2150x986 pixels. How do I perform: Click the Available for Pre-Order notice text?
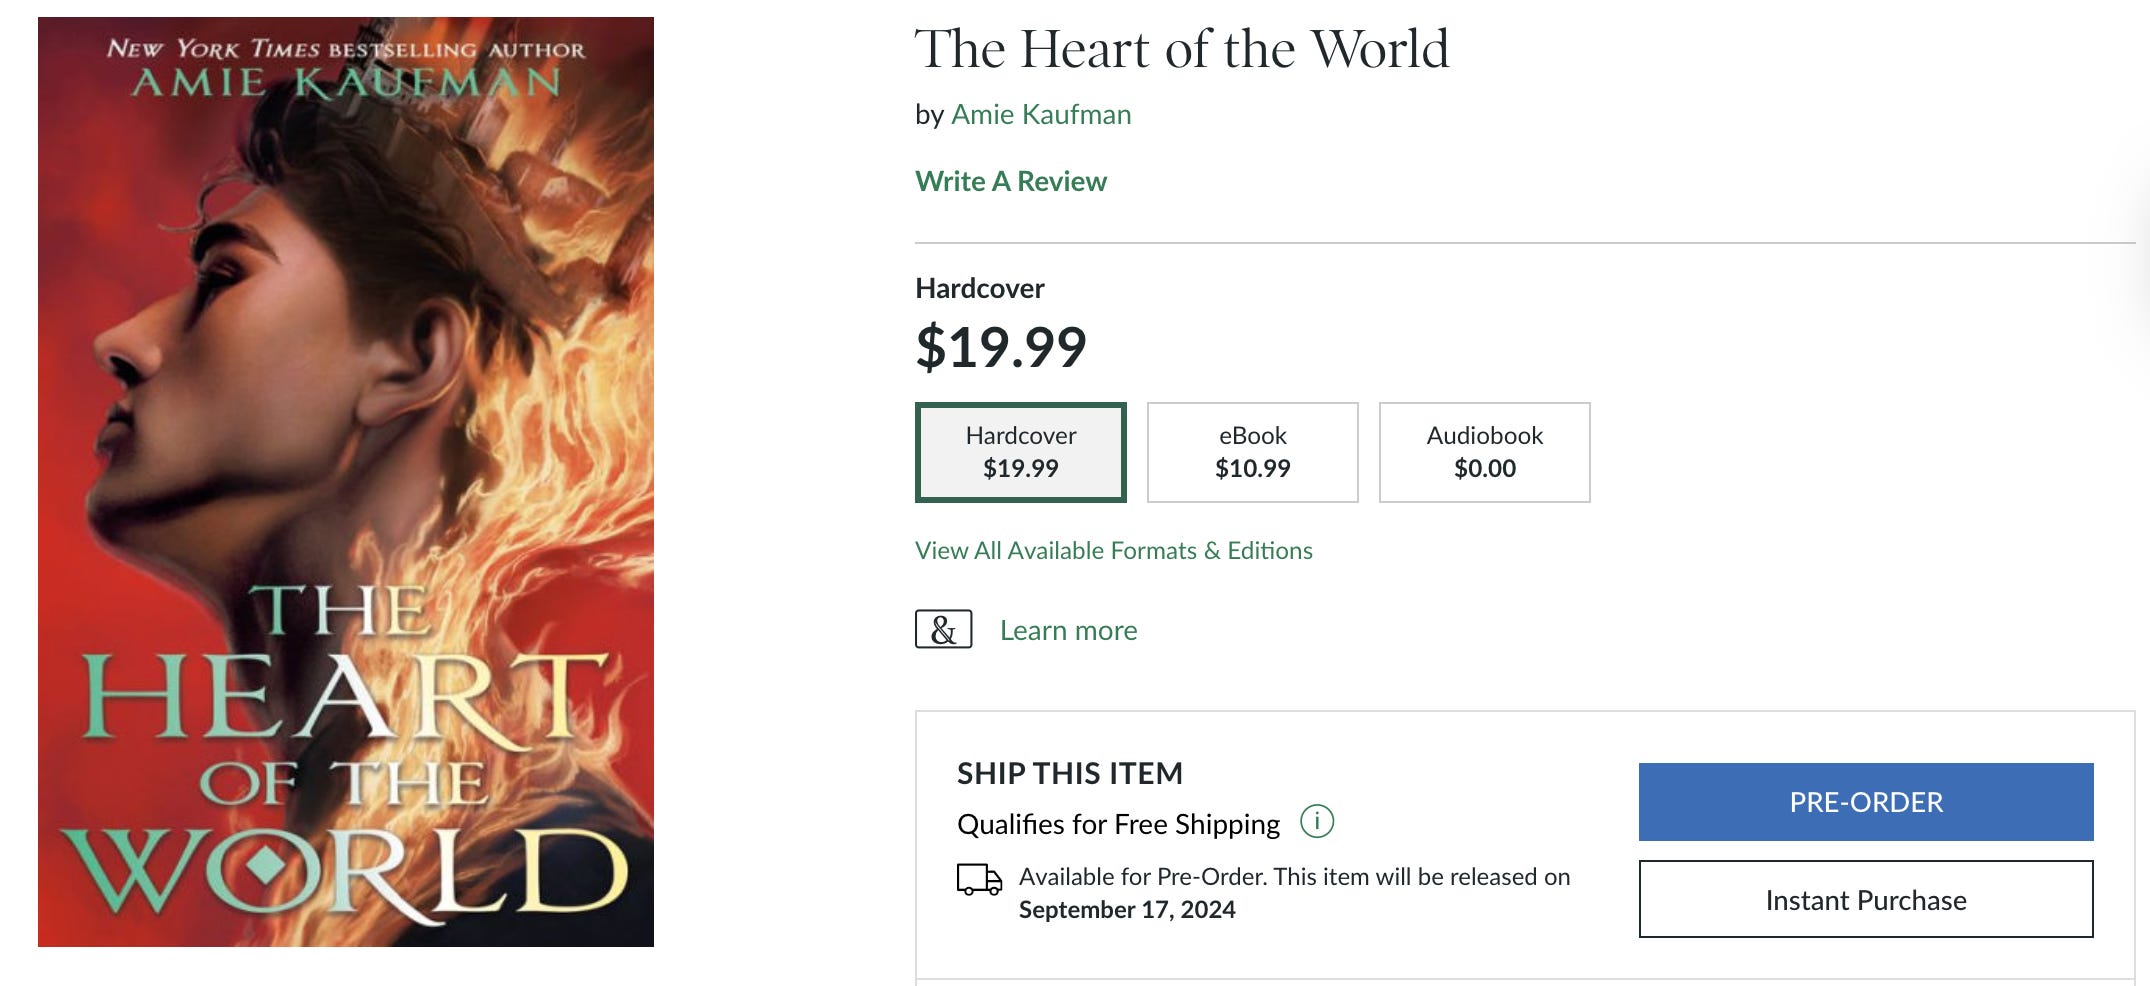pyautogui.click(x=1294, y=893)
